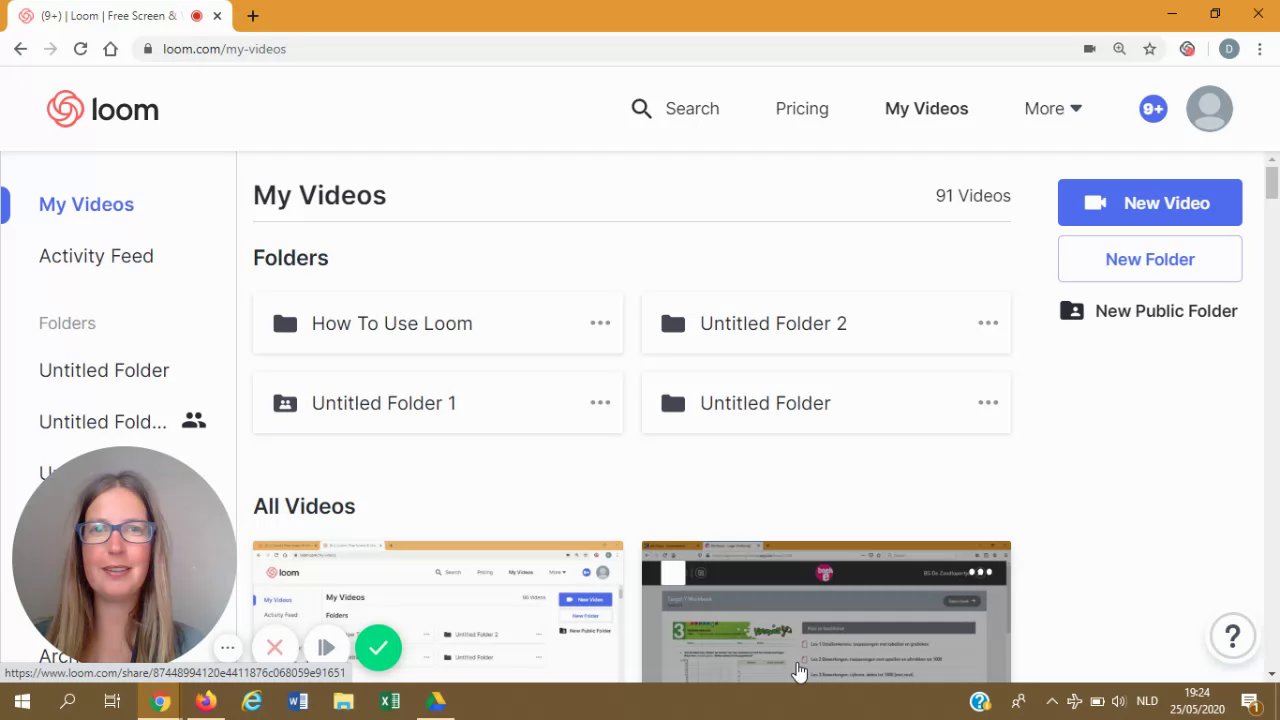This screenshot has width=1280, height=720.
Task: Go to the My Videos header tab
Action: pyautogui.click(x=926, y=108)
